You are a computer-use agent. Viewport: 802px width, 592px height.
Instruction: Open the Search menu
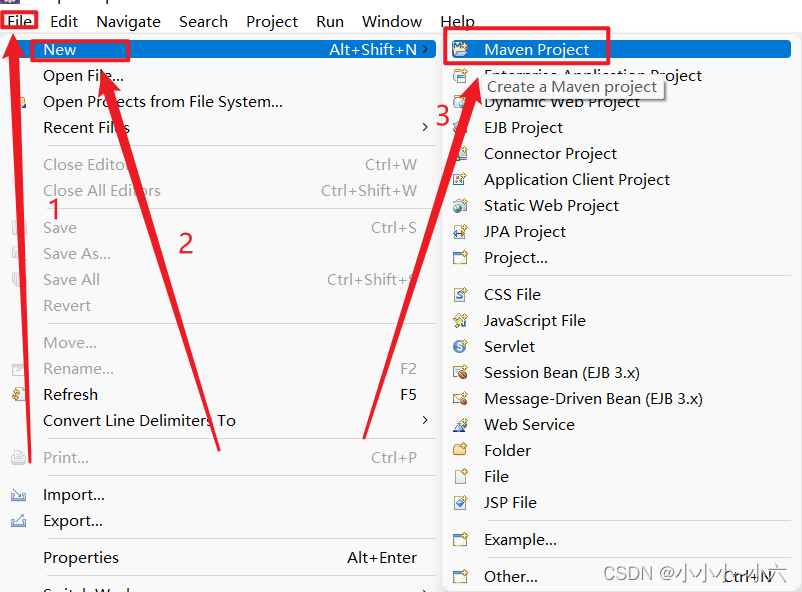203,21
